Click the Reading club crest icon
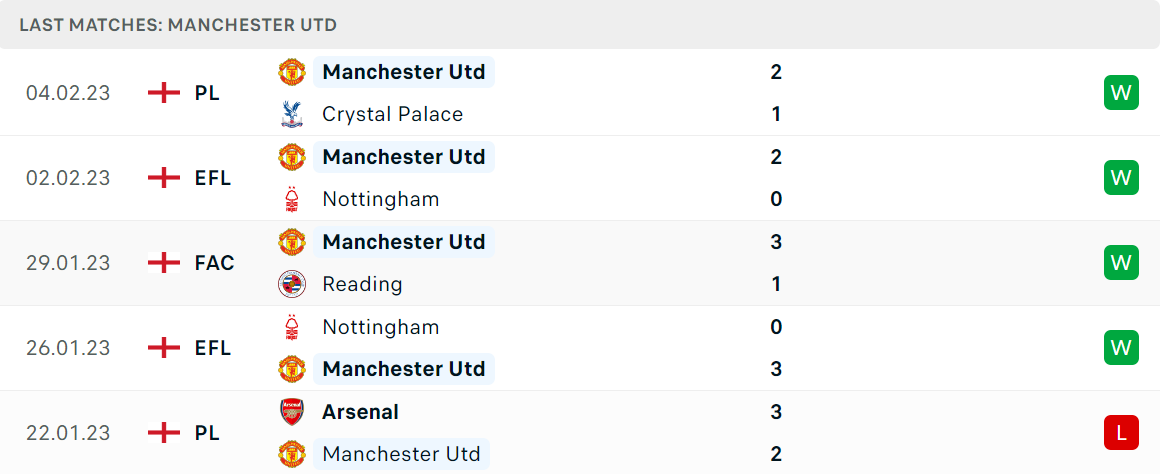The image size is (1161, 474). pos(292,284)
